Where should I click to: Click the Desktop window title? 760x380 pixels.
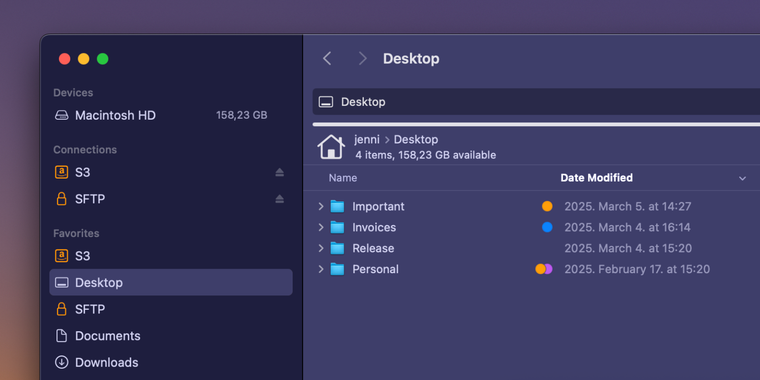tap(411, 59)
